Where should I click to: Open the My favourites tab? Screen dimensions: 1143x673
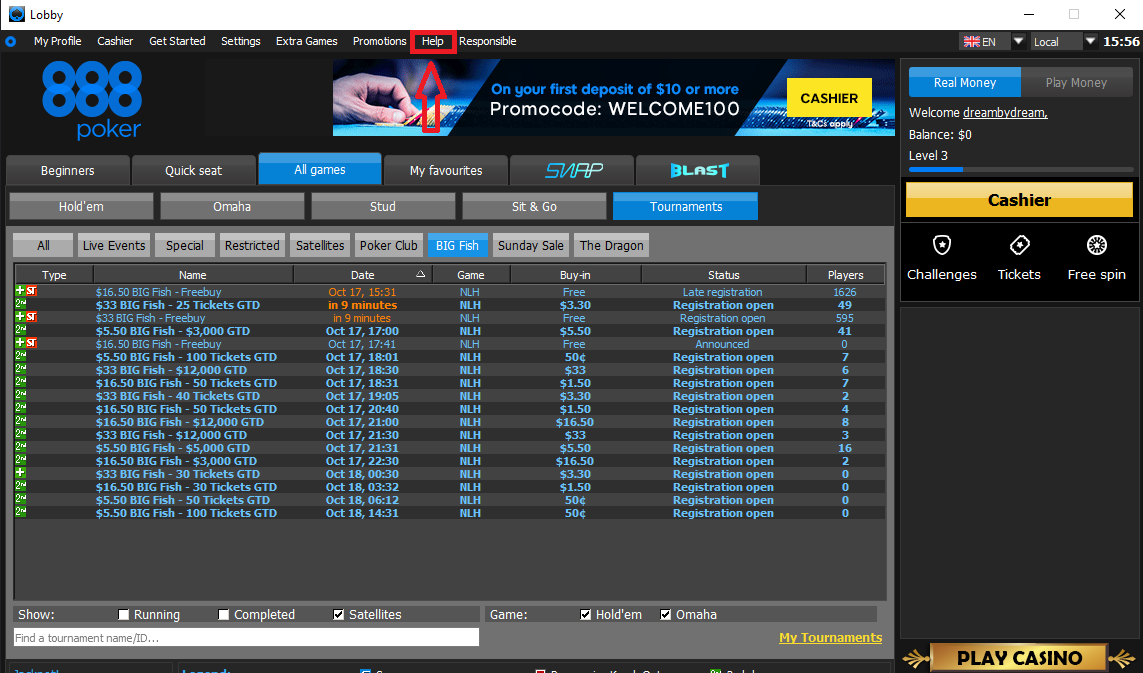click(446, 171)
